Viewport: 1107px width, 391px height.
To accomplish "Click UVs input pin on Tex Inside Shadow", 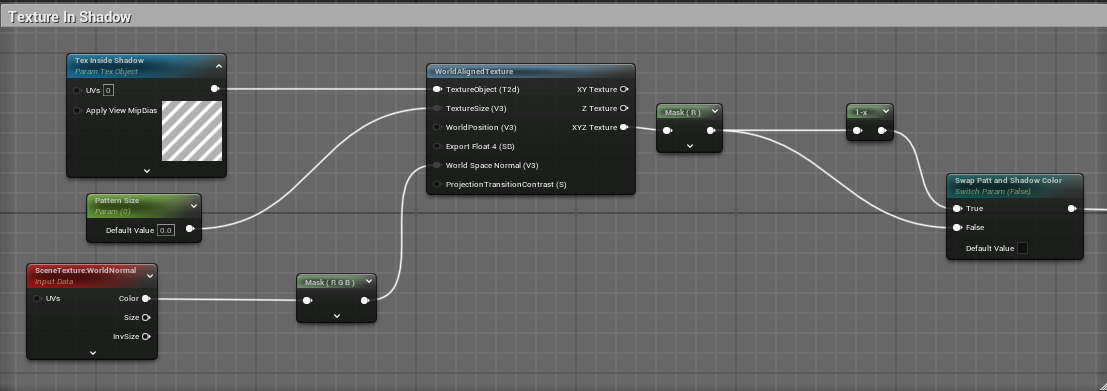I will (77, 90).
